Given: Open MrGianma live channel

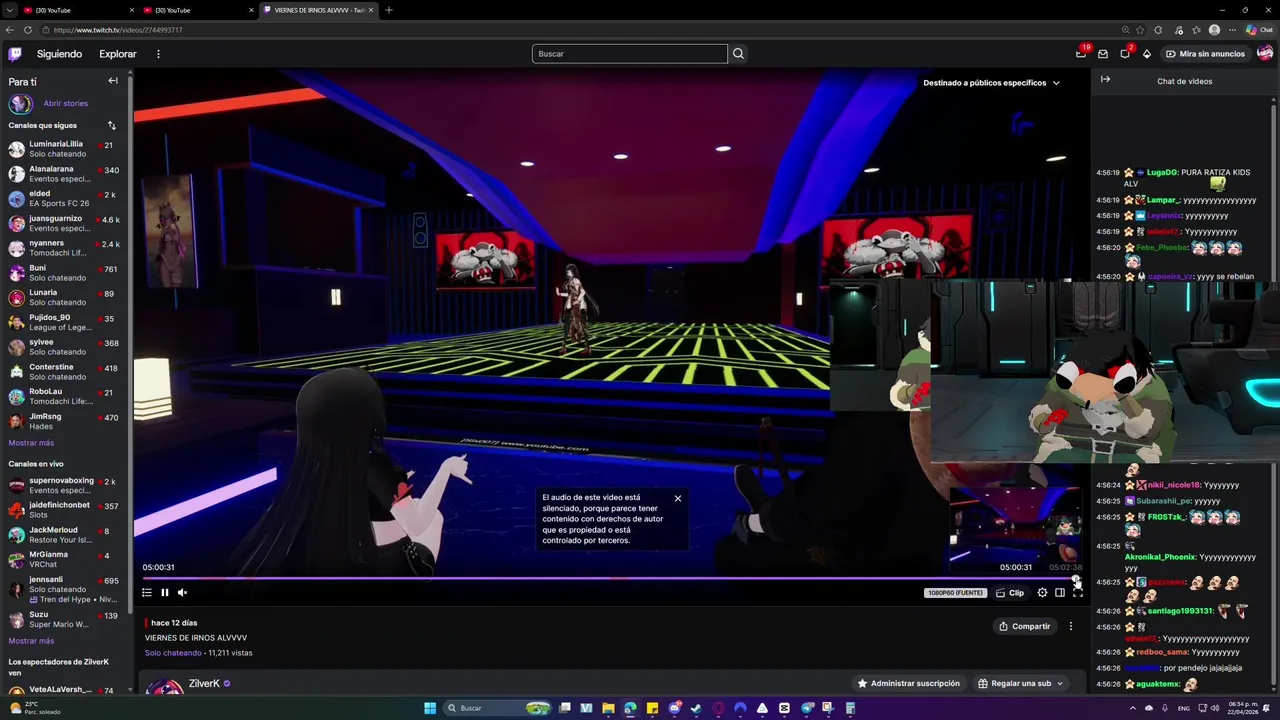Looking at the screenshot, I should [x=64, y=559].
